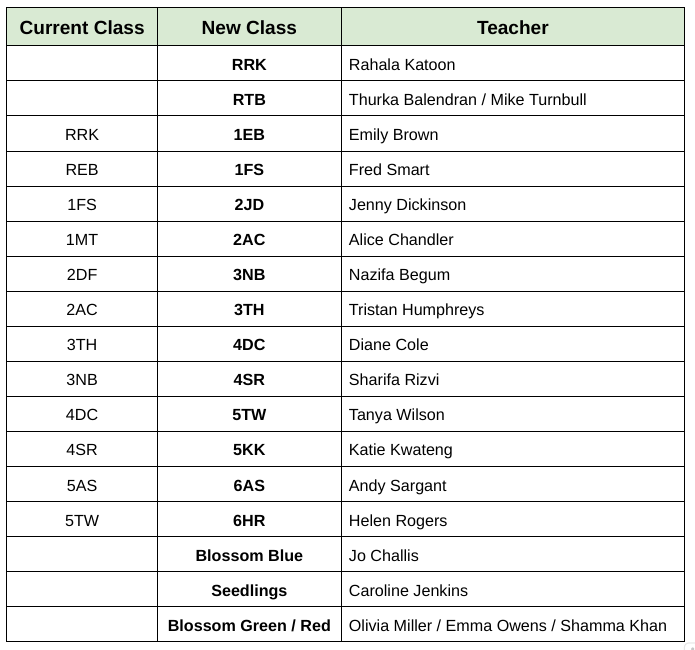This screenshot has height=650, width=695.
Task: Select the Jenny Dickinson cell
Action: click(407, 204)
